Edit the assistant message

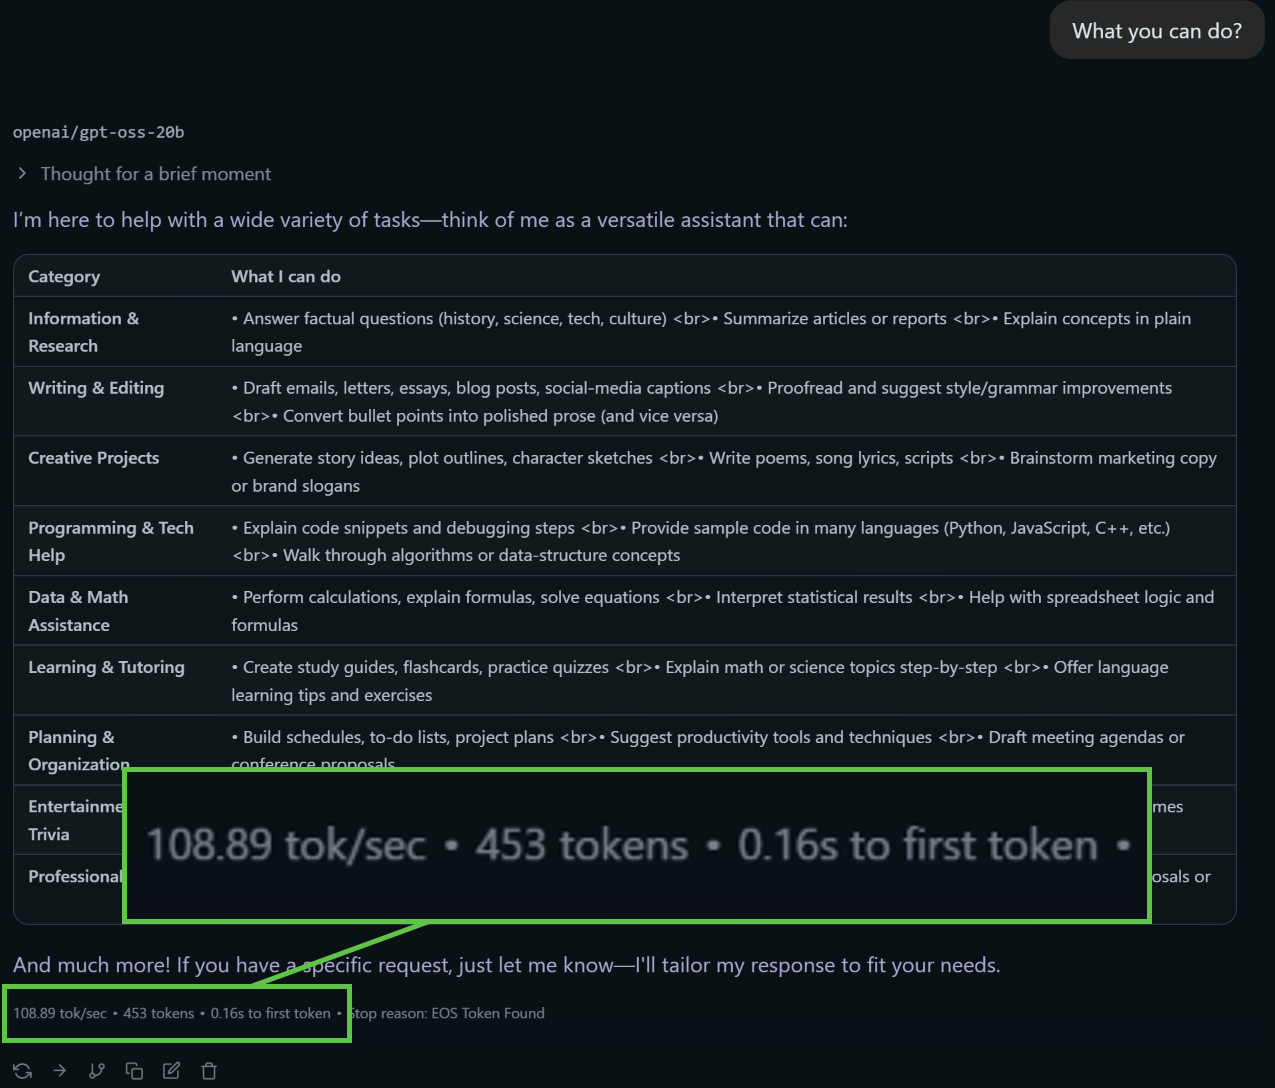point(172,1071)
